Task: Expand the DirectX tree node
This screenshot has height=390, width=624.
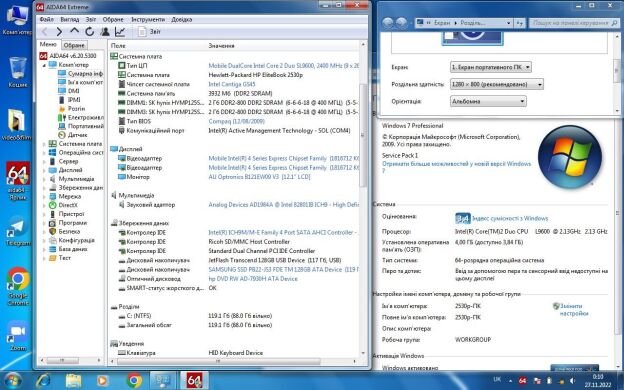Action: [x=44, y=205]
